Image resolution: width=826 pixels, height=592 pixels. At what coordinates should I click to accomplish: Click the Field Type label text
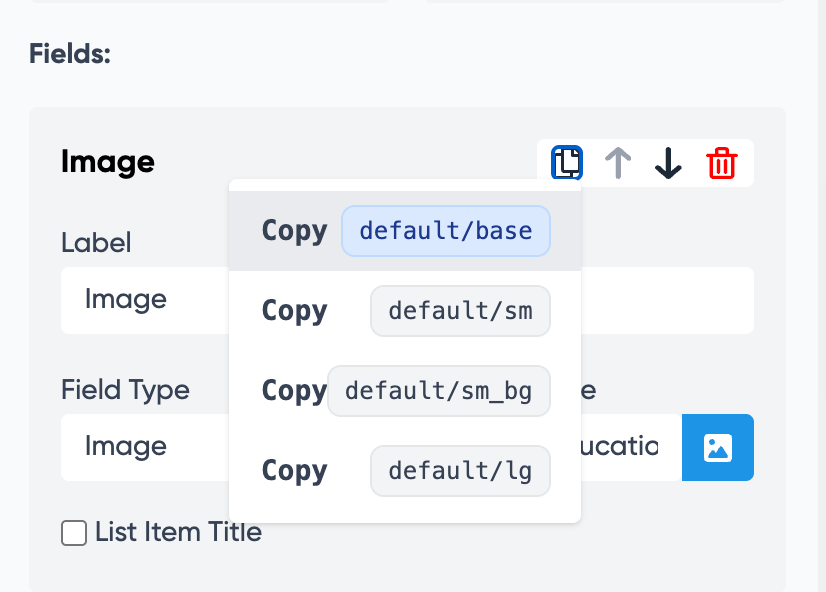(x=125, y=389)
